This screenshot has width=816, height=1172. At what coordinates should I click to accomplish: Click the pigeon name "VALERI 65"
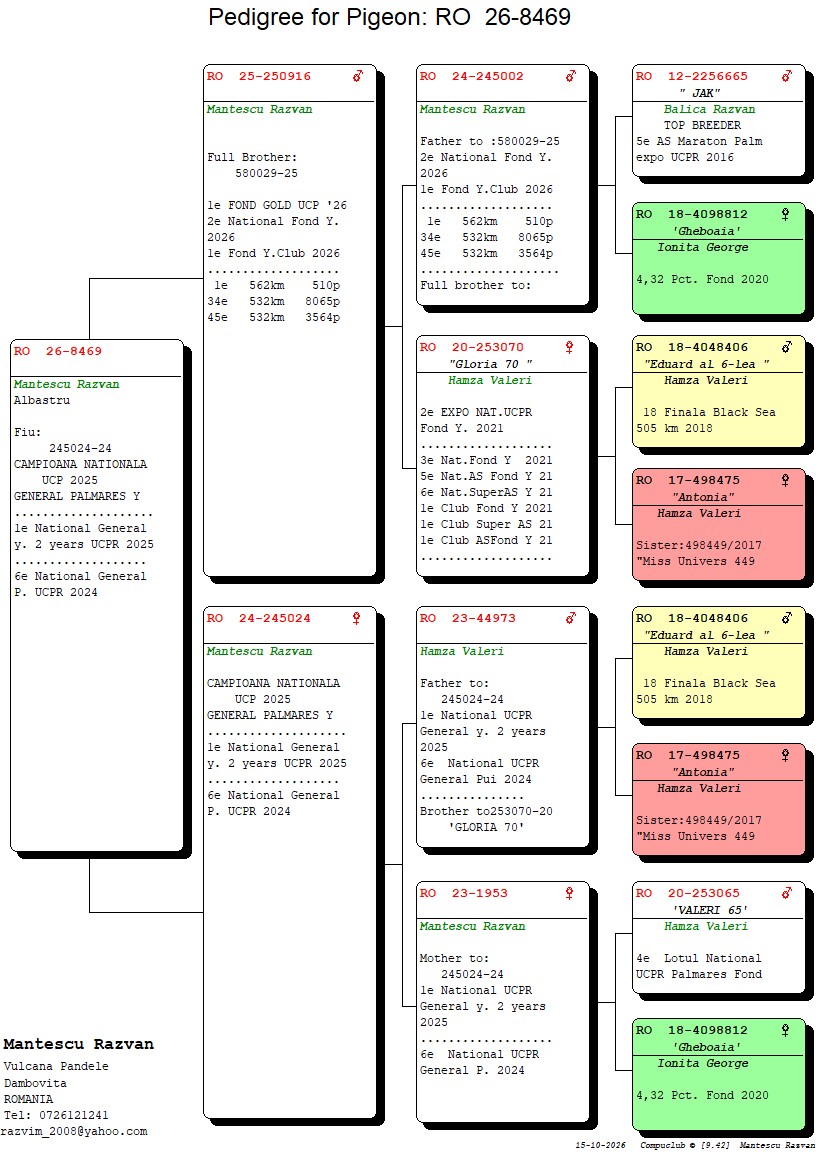click(x=710, y=910)
